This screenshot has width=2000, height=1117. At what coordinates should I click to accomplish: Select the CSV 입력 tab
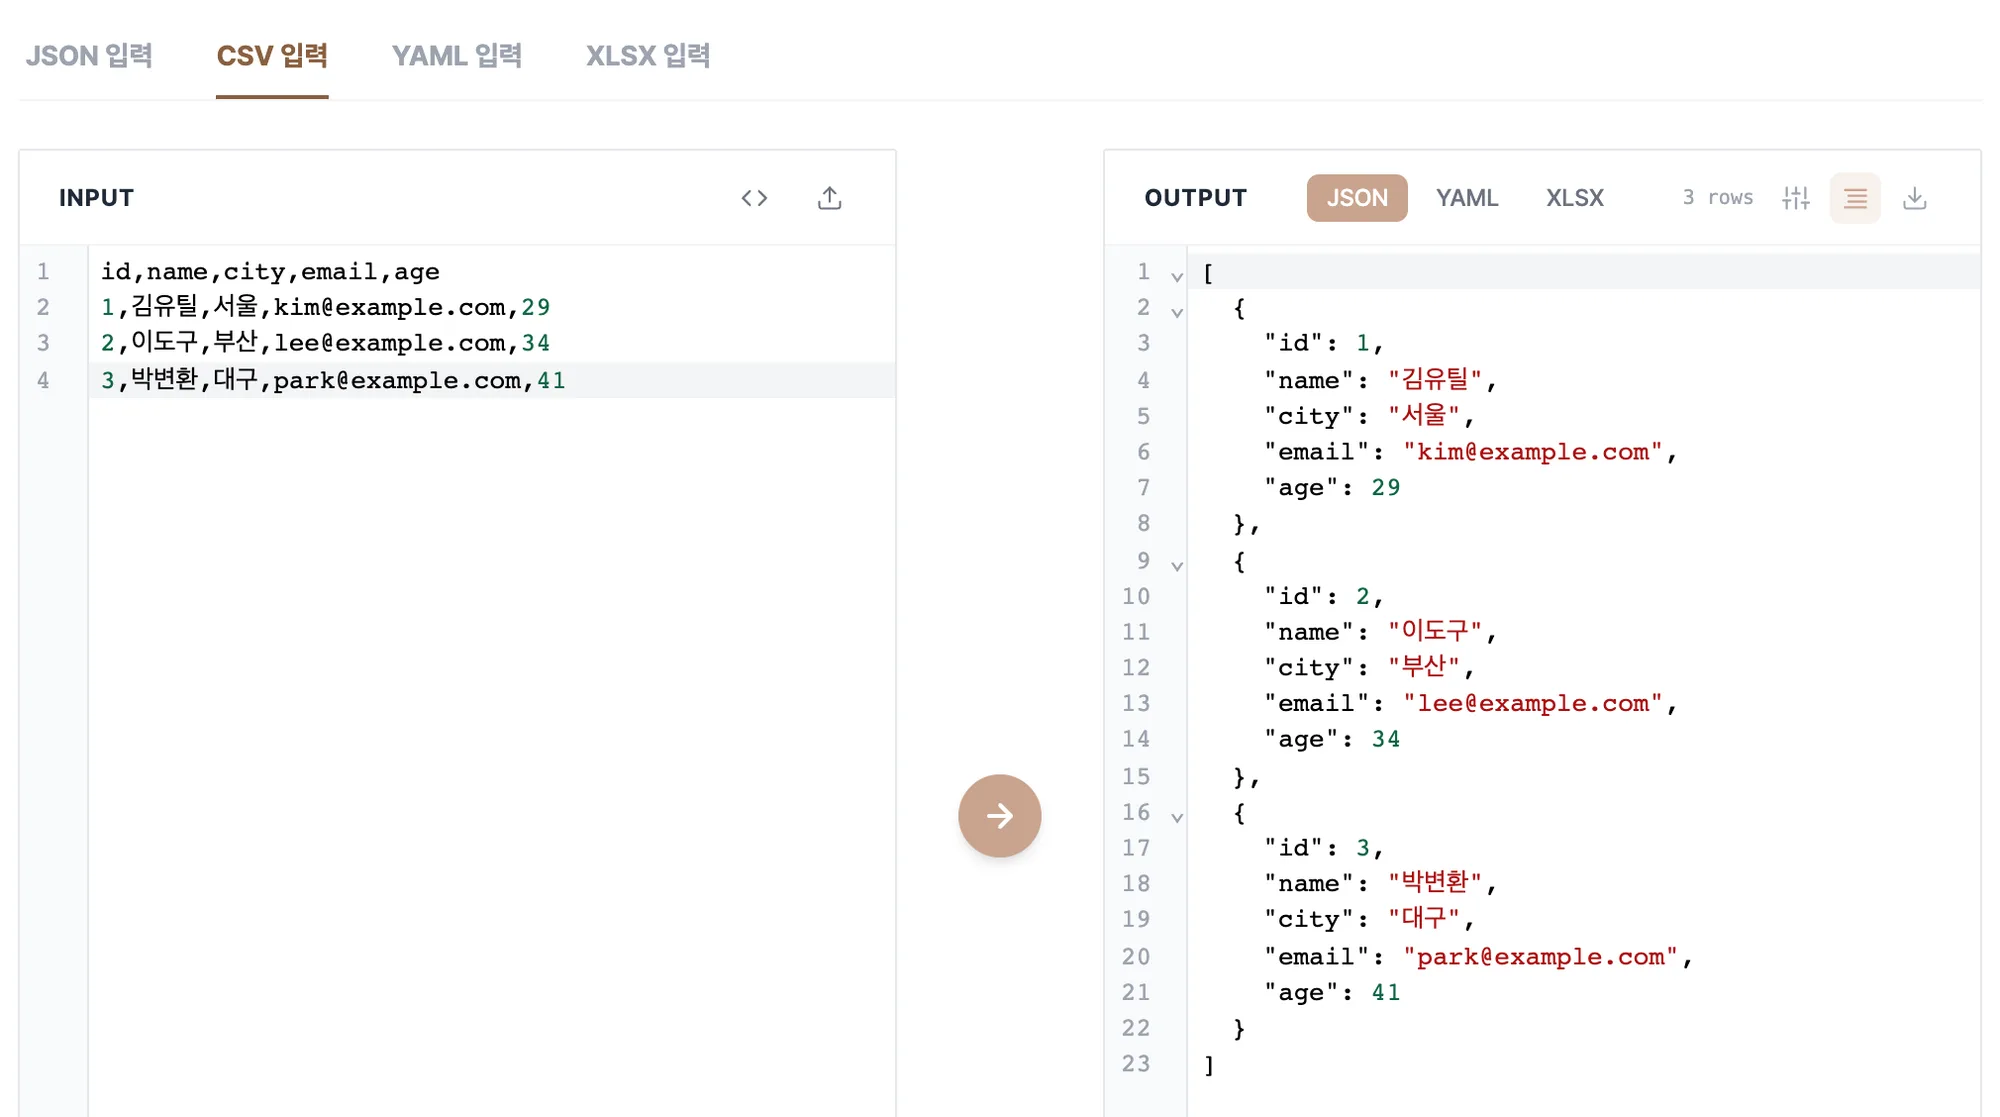(272, 56)
